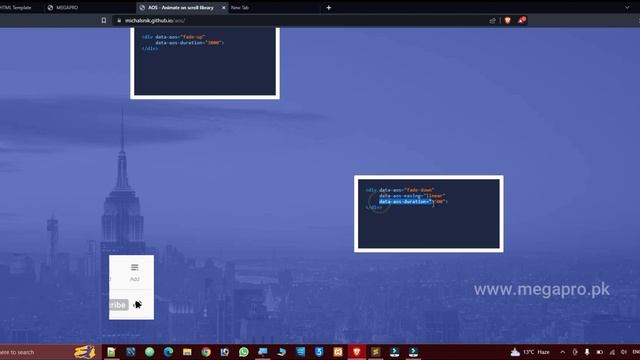Launch Microsoft Edge from taskbar
This screenshot has width=640, height=360.
168,352
